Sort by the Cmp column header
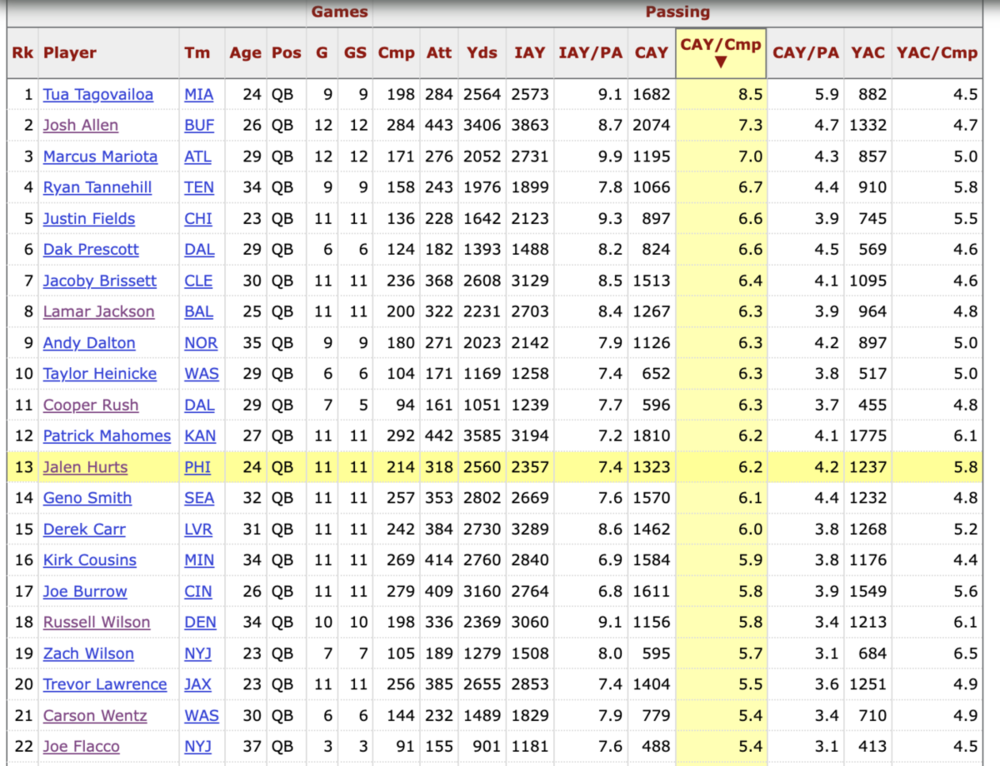This screenshot has width=1000, height=766. [x=396, y=53]
